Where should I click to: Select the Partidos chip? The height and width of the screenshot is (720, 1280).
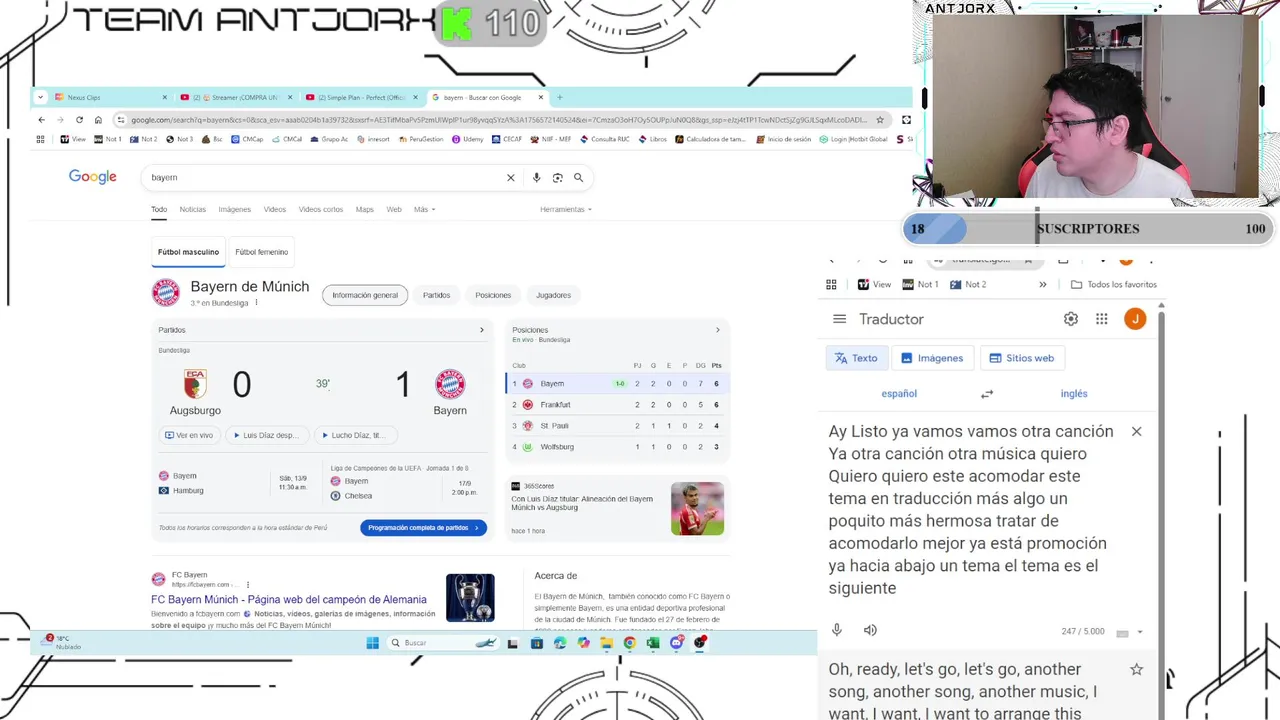[x=436, y=295]
